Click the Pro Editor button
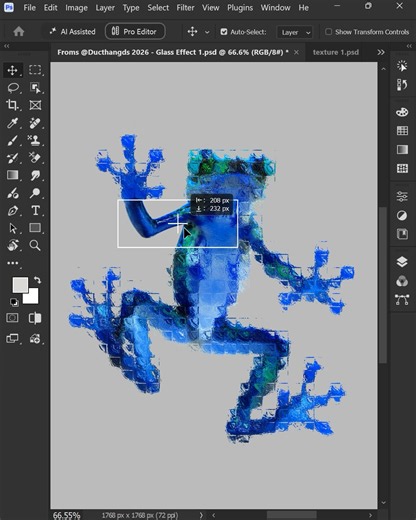The image size is (416, 520). [135, 31]
